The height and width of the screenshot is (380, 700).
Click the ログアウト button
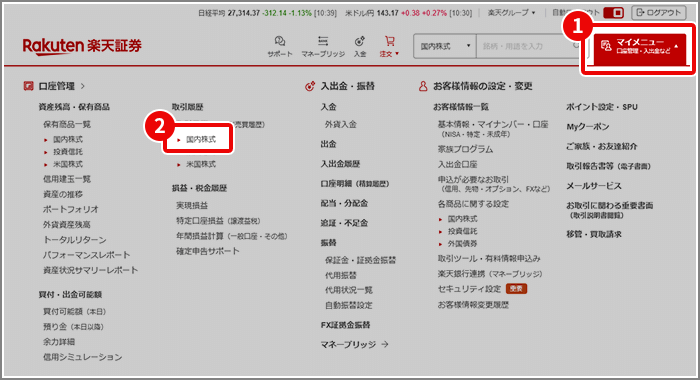[658, 13]
